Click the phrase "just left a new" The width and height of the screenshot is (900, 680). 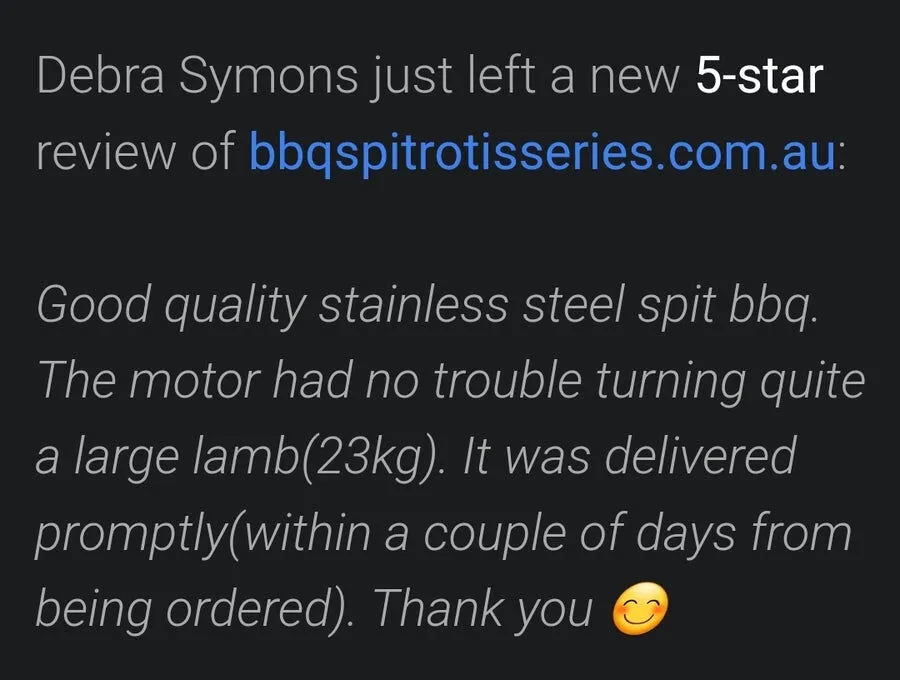[527, 76]
